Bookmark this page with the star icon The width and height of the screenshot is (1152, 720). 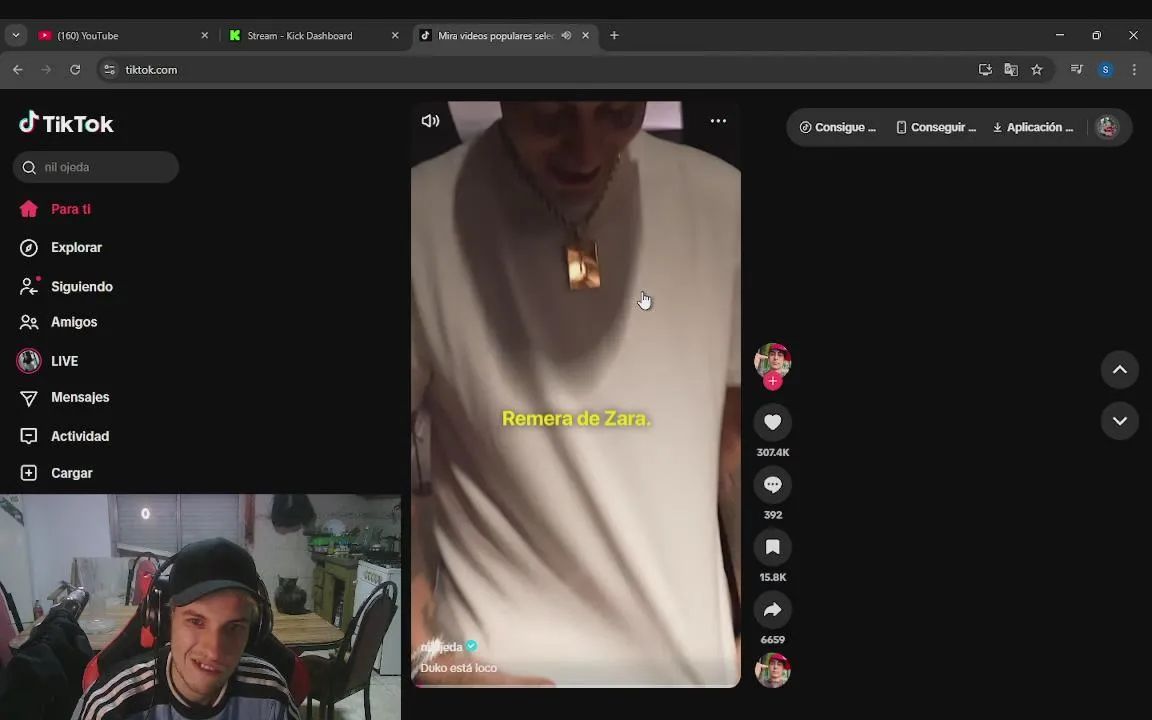[x=1037, y=70]
